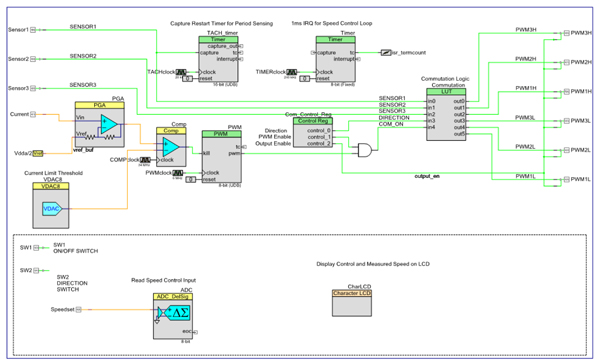Click the DIRECTION label at LUT in3
This screenshot has width=600, height=362.
pos(394,117)
